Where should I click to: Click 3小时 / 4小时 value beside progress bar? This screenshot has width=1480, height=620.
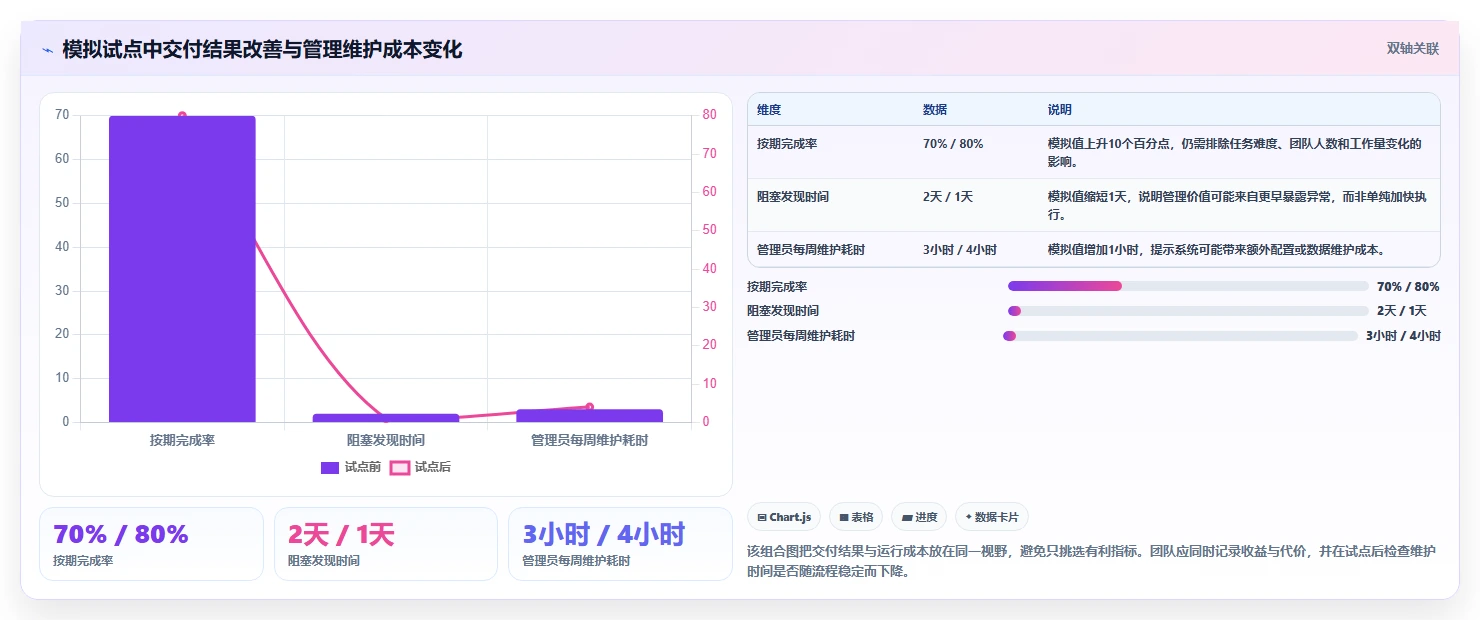point(1403,336)
